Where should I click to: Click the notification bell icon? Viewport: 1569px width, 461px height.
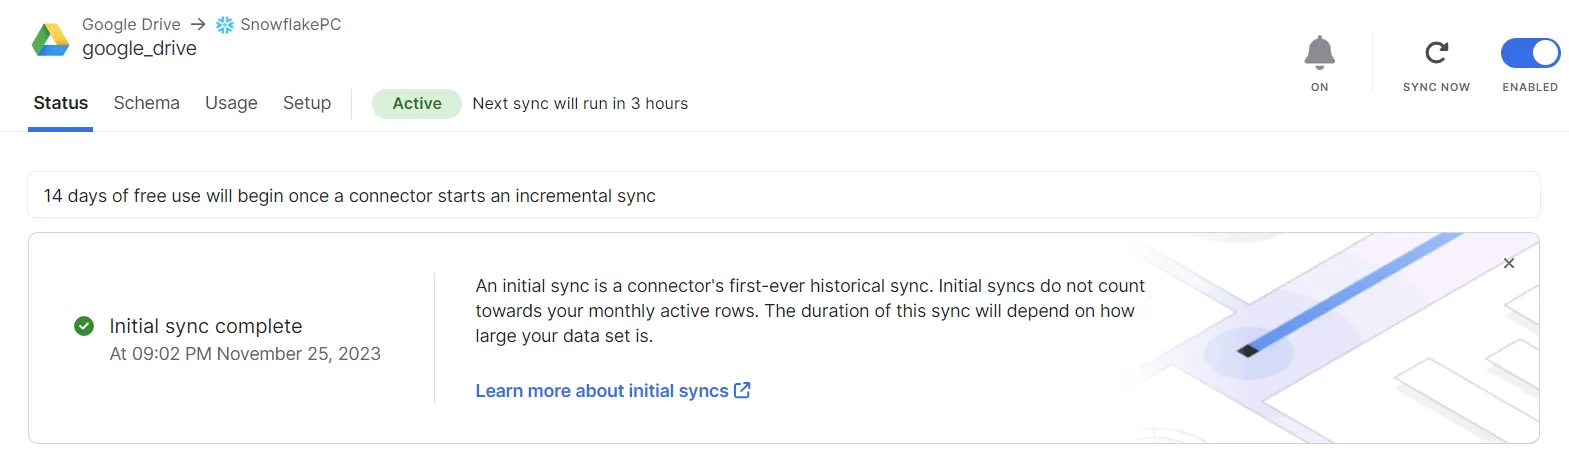(x=1320, y=52)
